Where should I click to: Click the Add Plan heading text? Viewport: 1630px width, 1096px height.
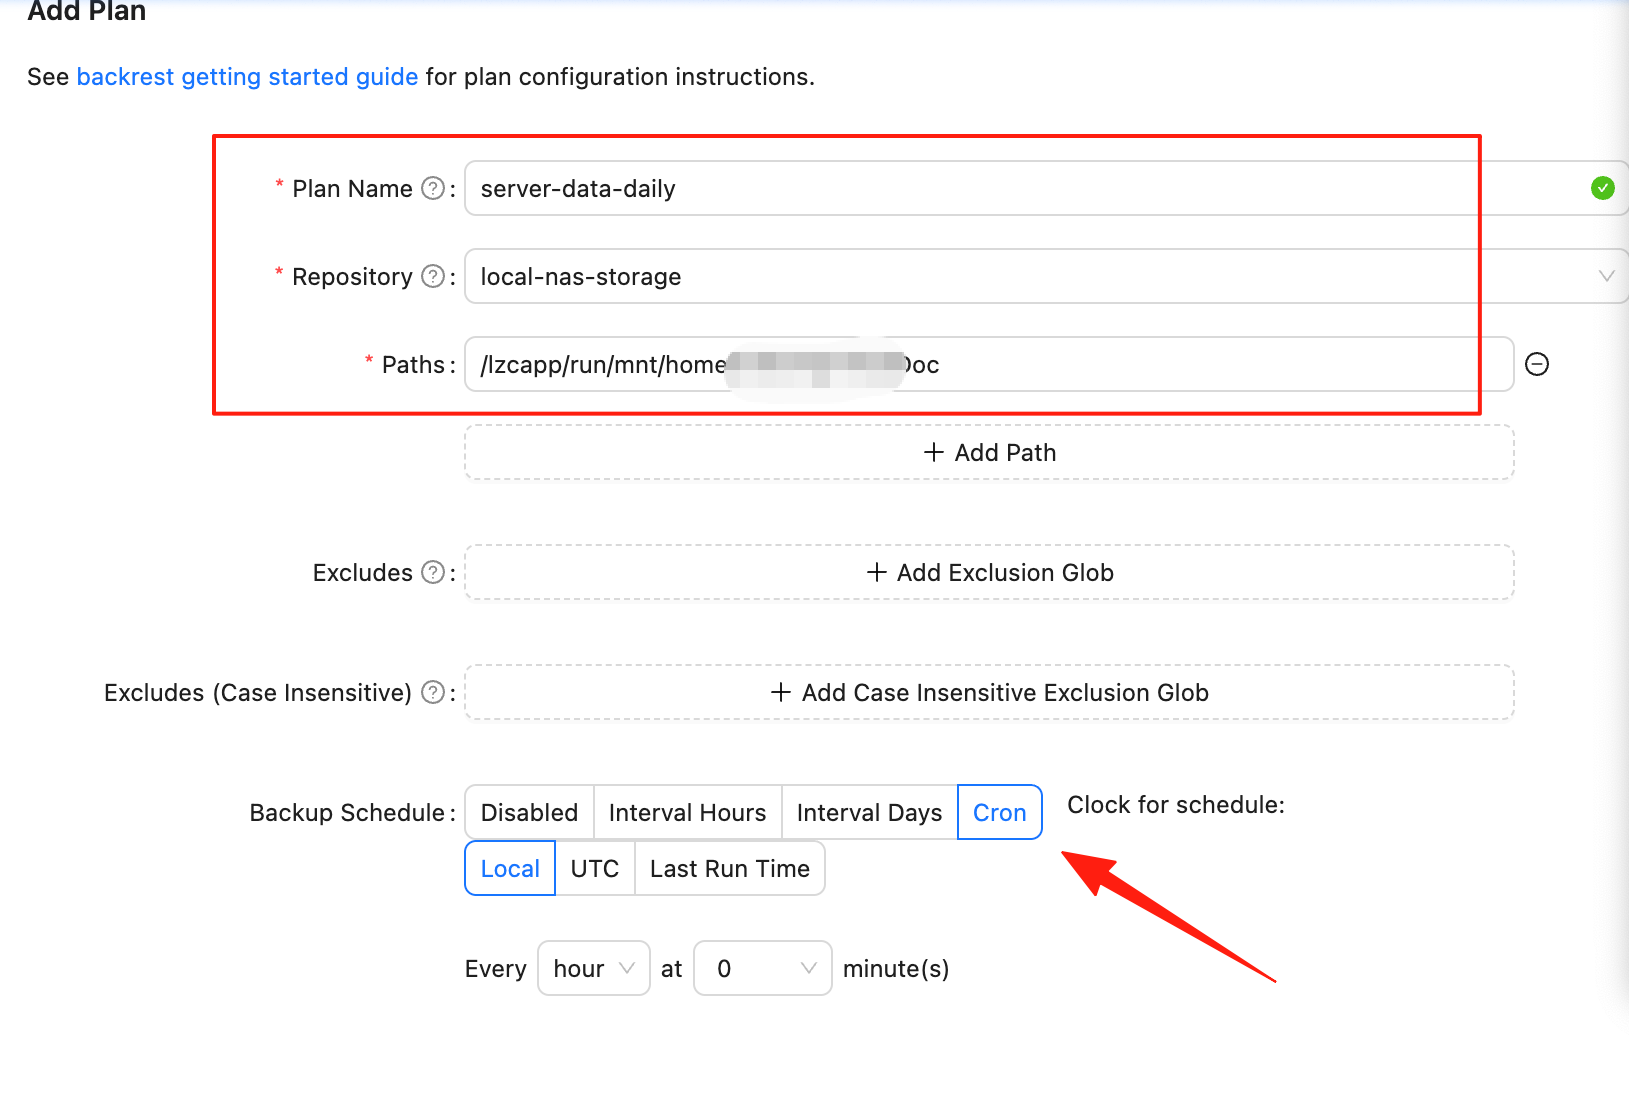coord(87,11)
